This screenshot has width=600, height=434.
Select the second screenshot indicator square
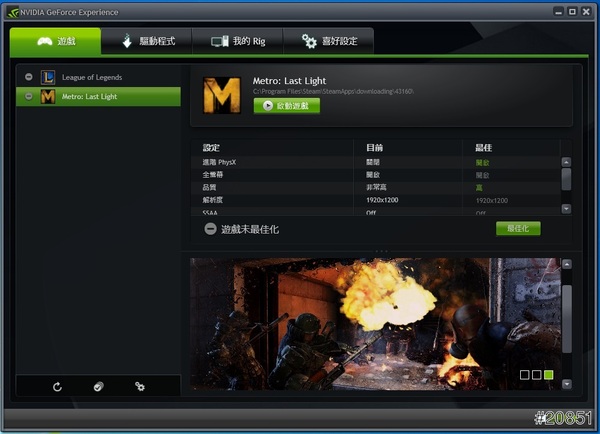(x=536, y=375)
